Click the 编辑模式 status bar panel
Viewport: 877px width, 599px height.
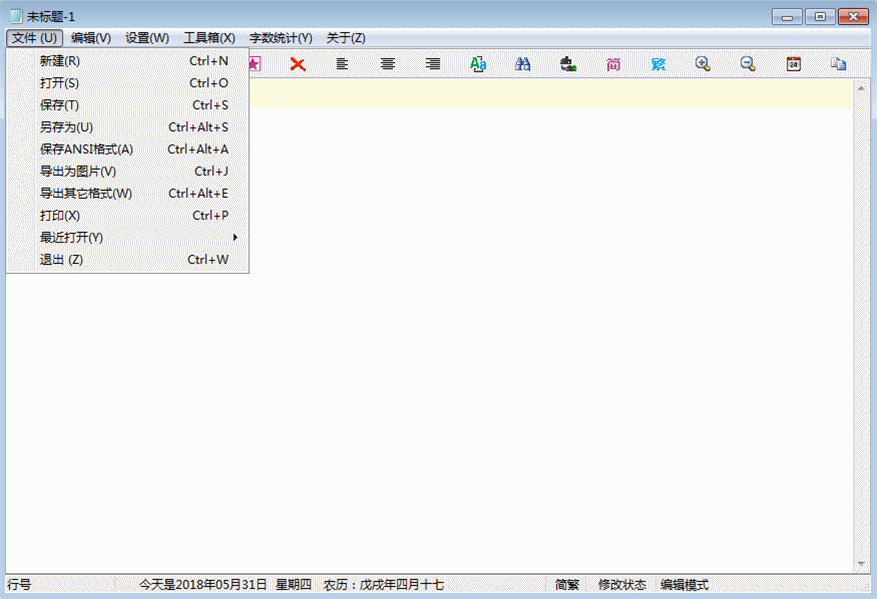(684, 584)
